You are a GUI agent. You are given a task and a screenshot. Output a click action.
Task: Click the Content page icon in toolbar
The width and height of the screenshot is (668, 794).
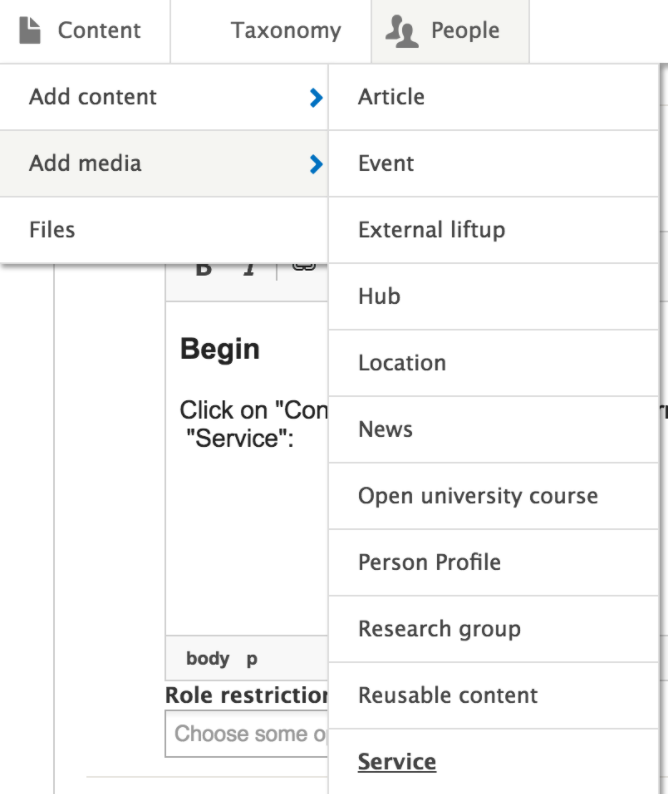[30, 31]
